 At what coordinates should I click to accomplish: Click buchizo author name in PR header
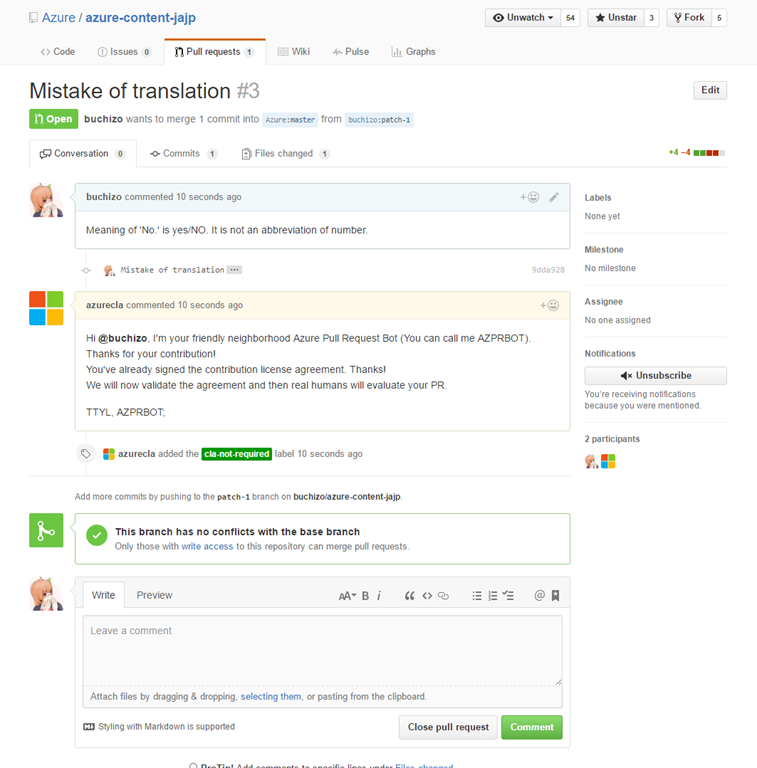(x=103, y=119)
